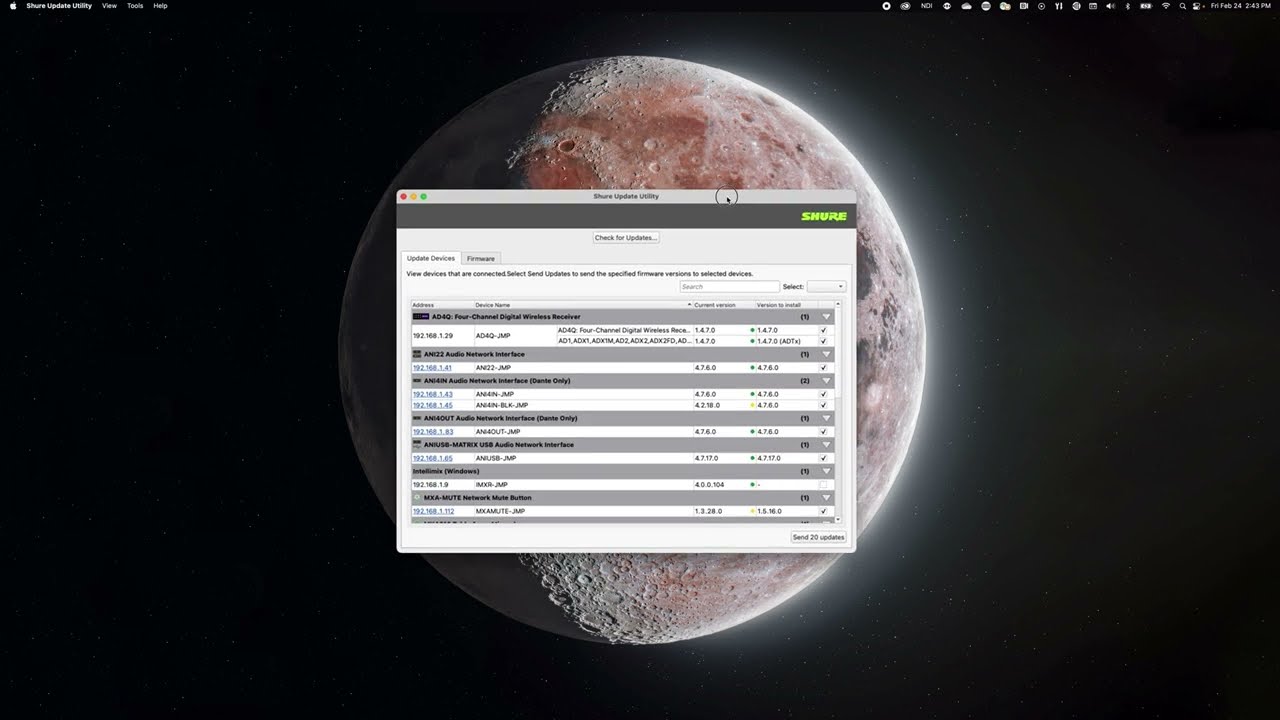Collapse the Intellimix (Windows) group
The image size is (1280, 720).
click(x=826, y=471)
